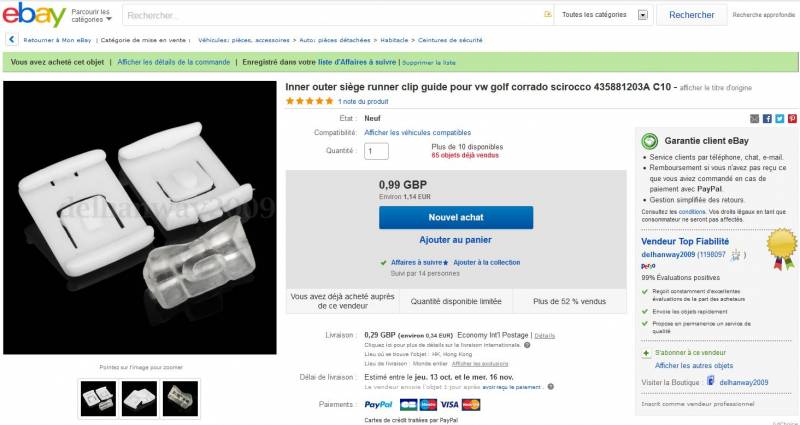Image resolution: width=800 pixels, height=425 pixels.
Task: Click the back arrow beside Retourner à Mon eBay
Action: click(x=11, y=40)
